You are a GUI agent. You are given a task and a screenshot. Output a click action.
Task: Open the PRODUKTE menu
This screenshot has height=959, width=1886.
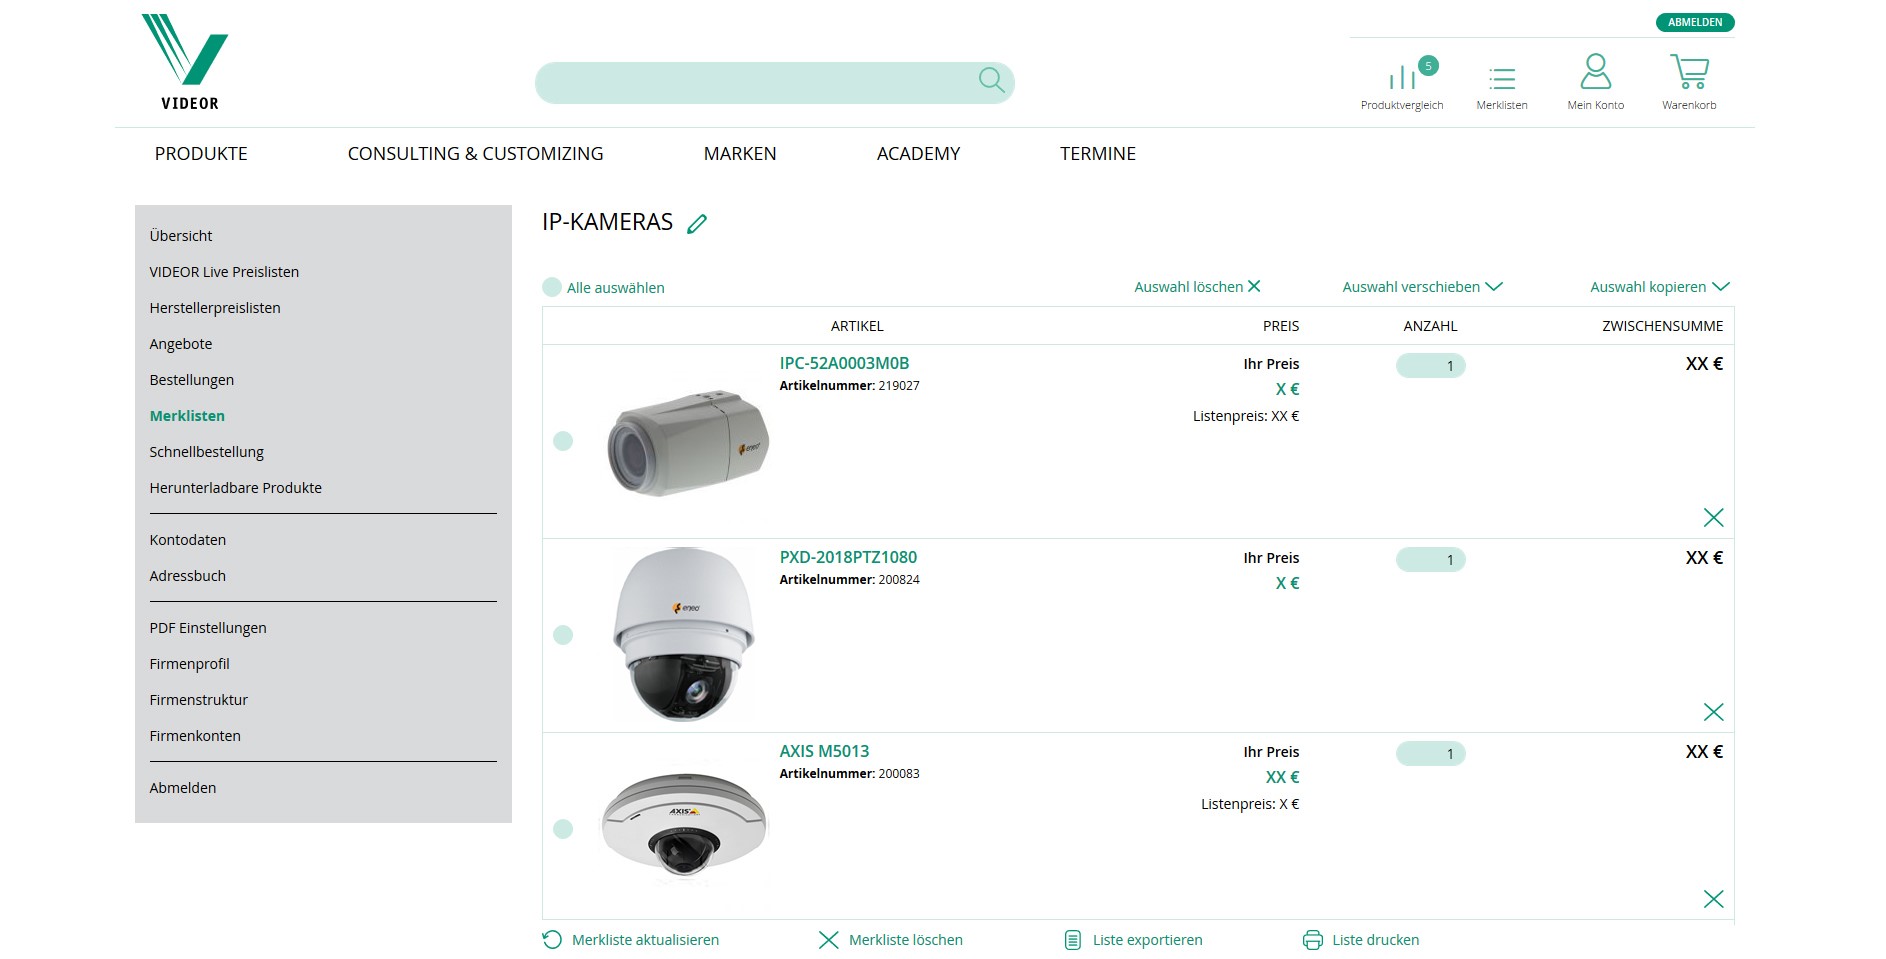[201, 154]
